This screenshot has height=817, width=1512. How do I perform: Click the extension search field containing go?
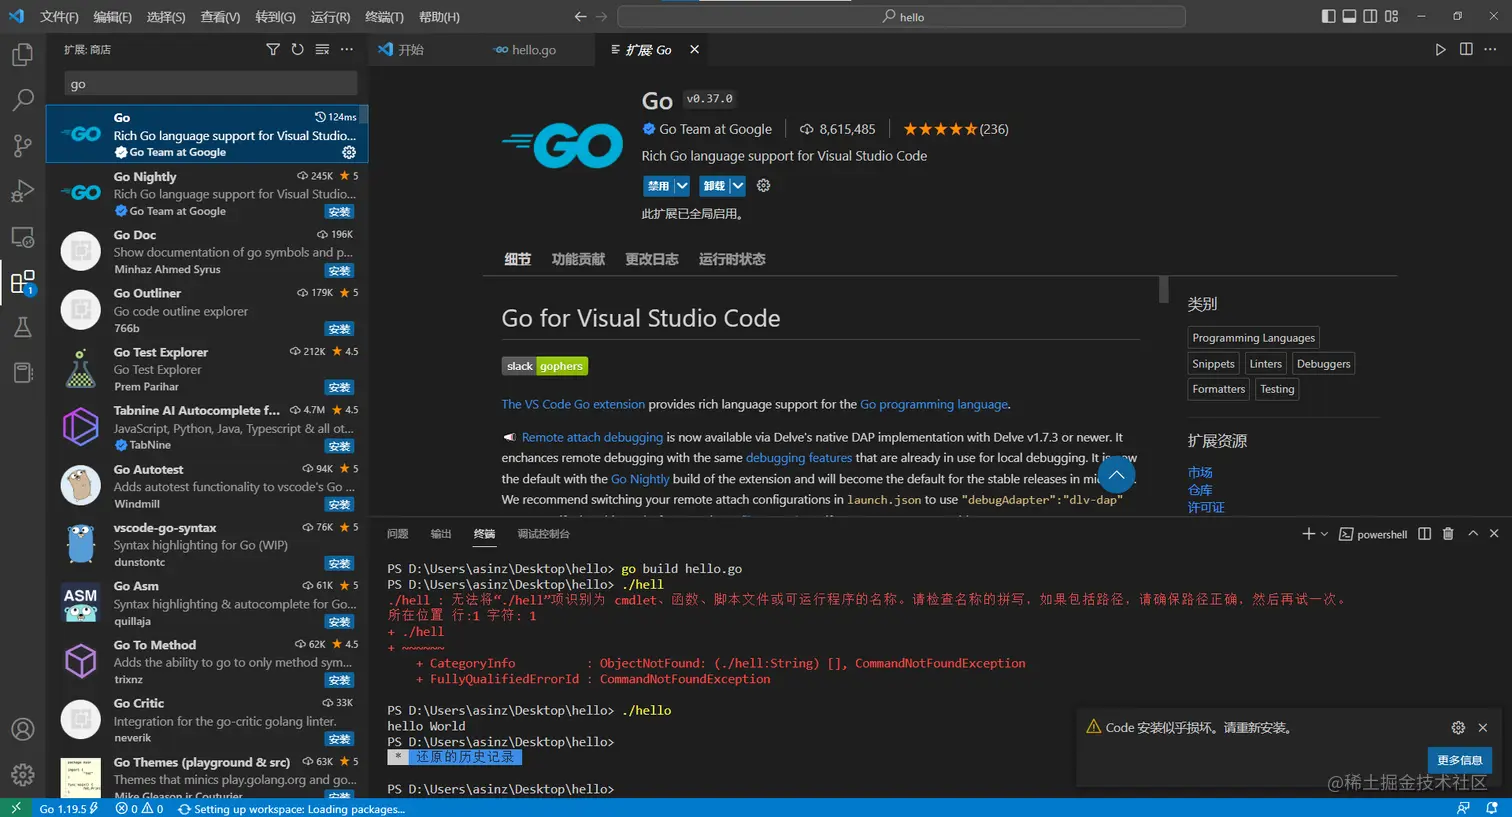pyautogui.click(x=211, y=84)
